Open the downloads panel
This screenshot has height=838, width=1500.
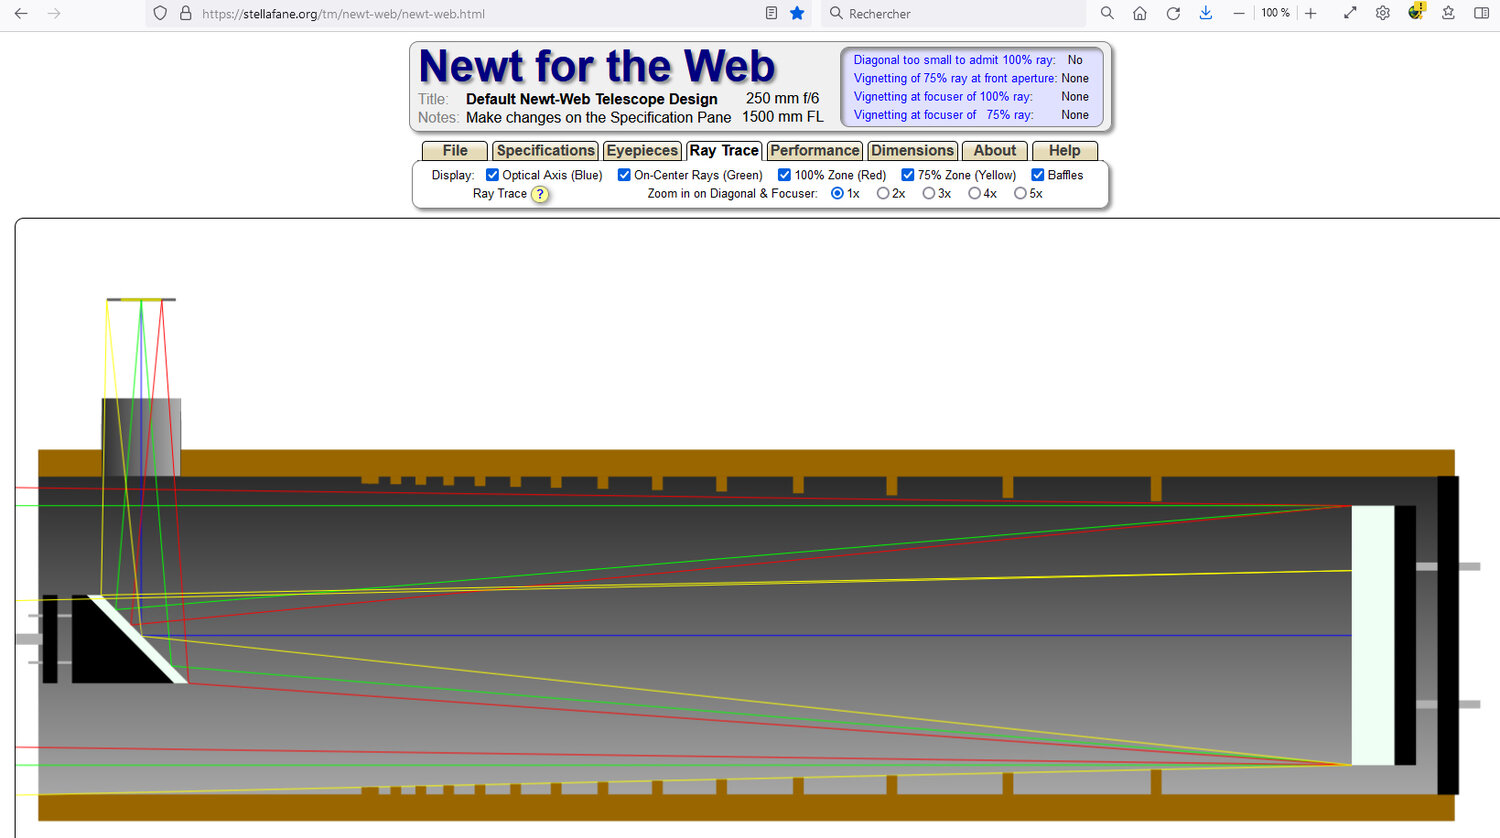1206,13
